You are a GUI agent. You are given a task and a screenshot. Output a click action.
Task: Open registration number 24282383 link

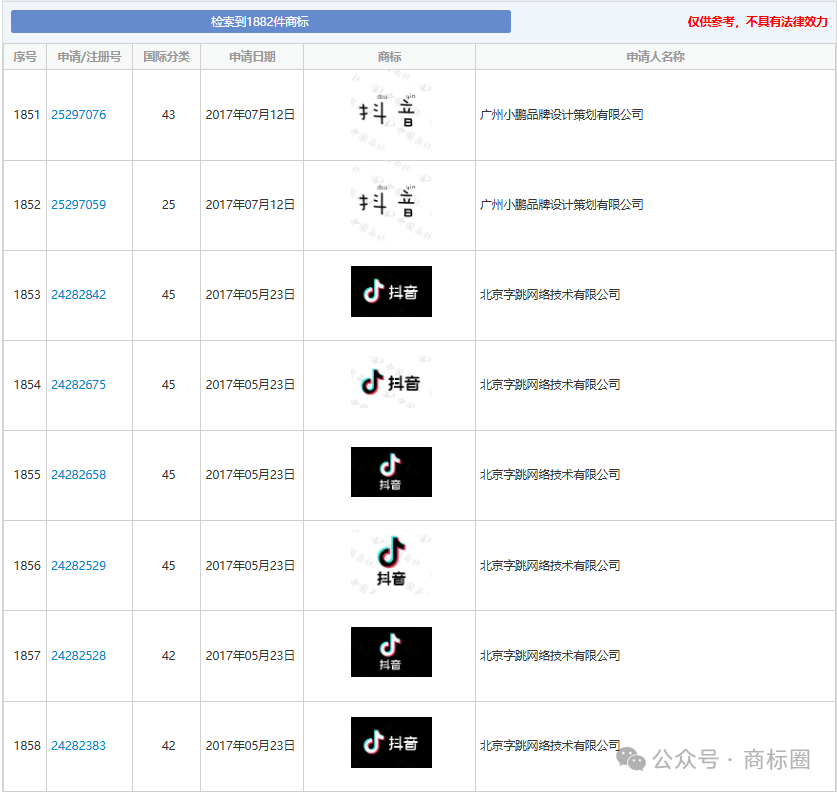78,746
